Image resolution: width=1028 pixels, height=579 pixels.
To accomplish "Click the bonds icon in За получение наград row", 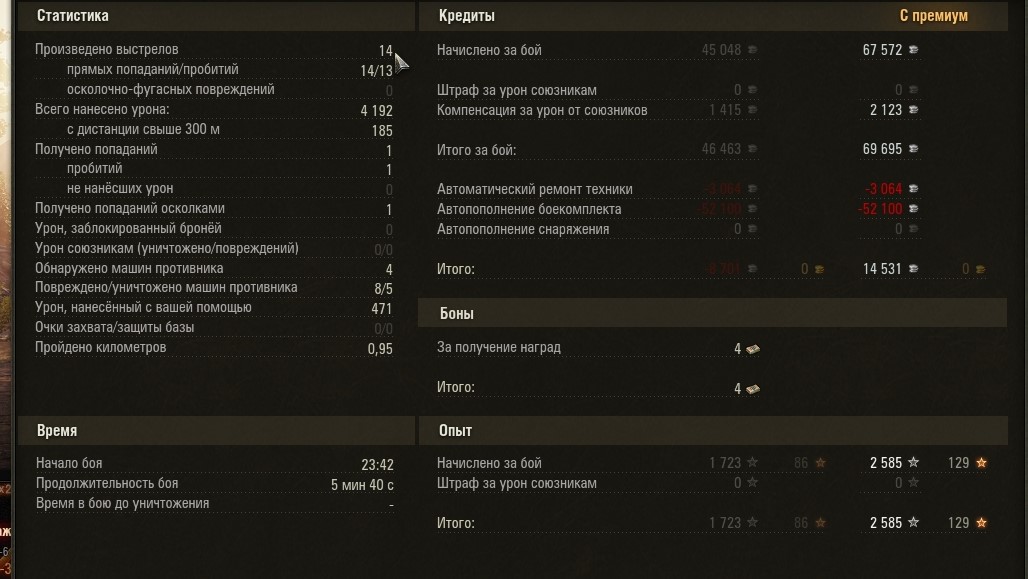I will click(x=752, y=349).
